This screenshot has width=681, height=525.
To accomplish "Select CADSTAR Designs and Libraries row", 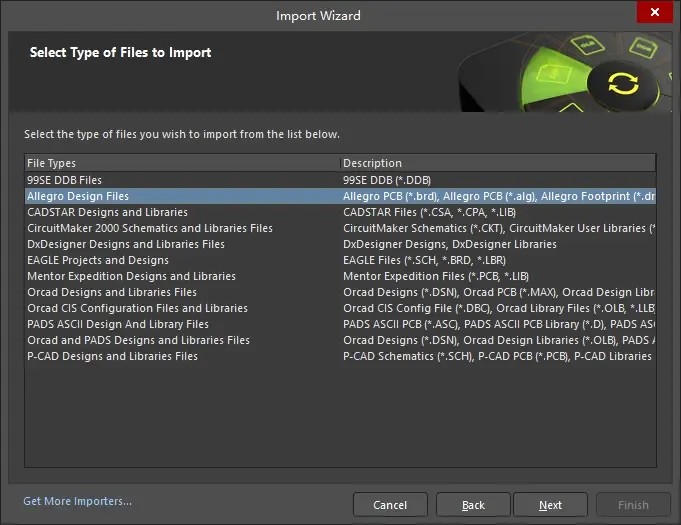I will pos(340,212).
